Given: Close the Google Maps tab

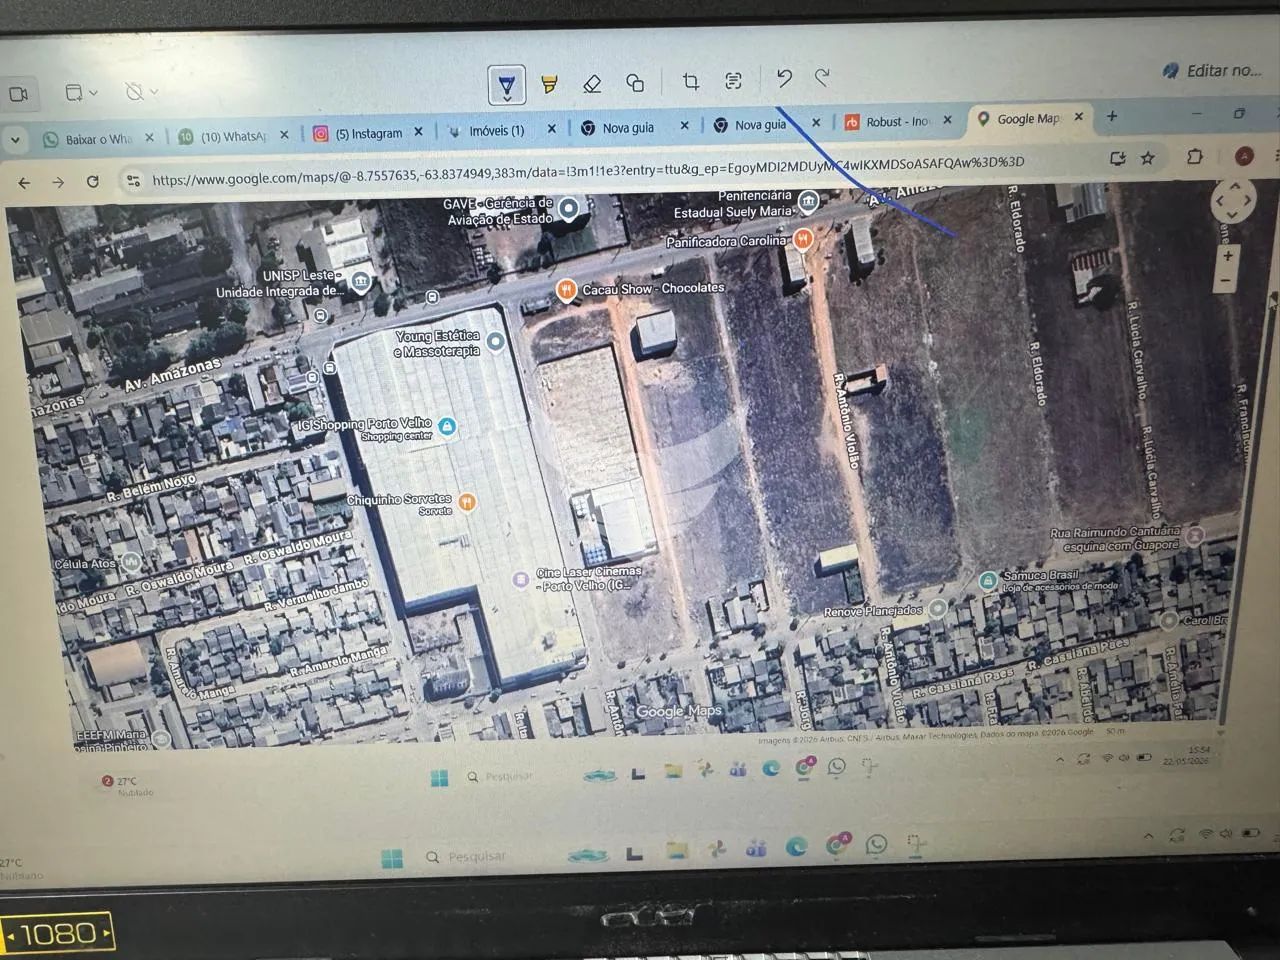Looking at the screenshot, I should coord(1078,117).
